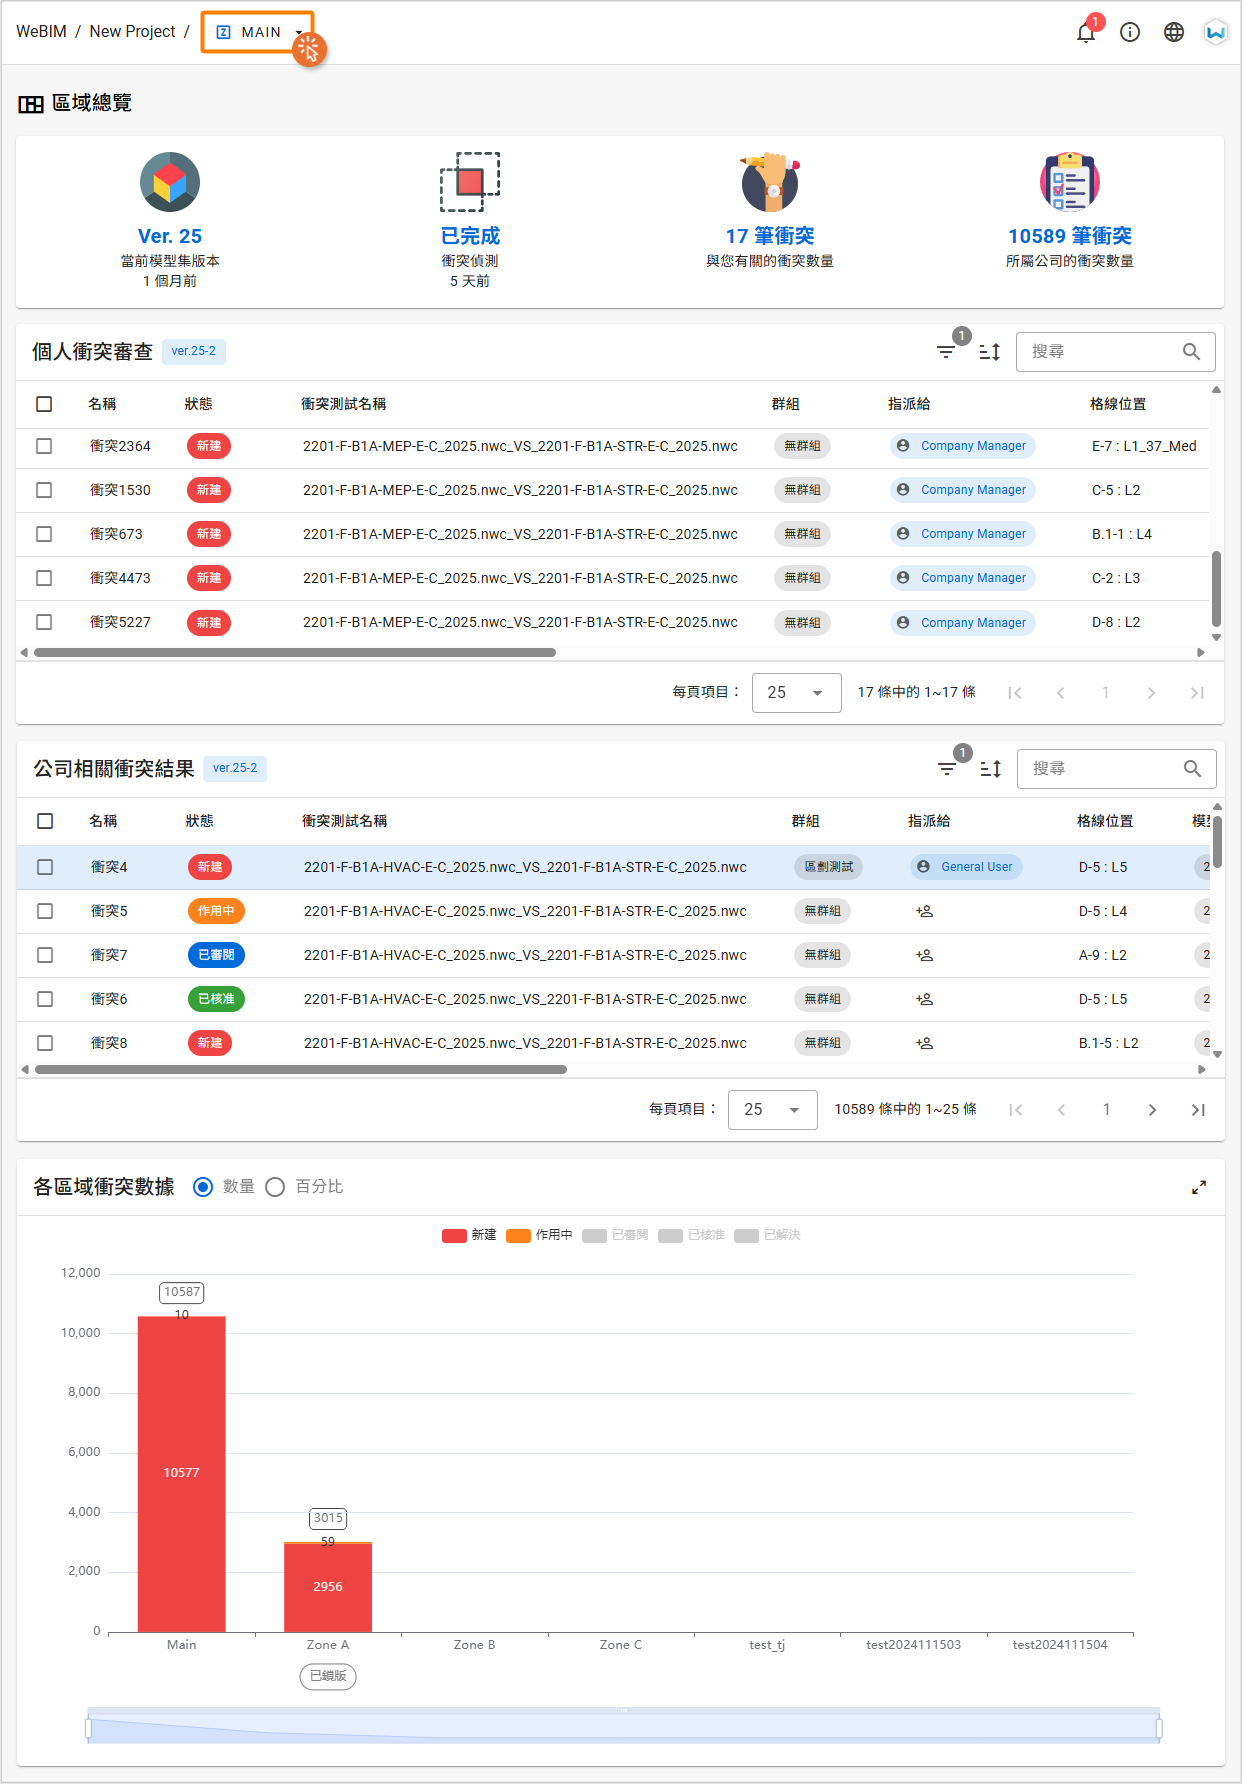Image resolution: width=1242 pixels, height=1785 pixels.
Task: Toggle 已解決 legend series in chart
Action: [767, 1236]
